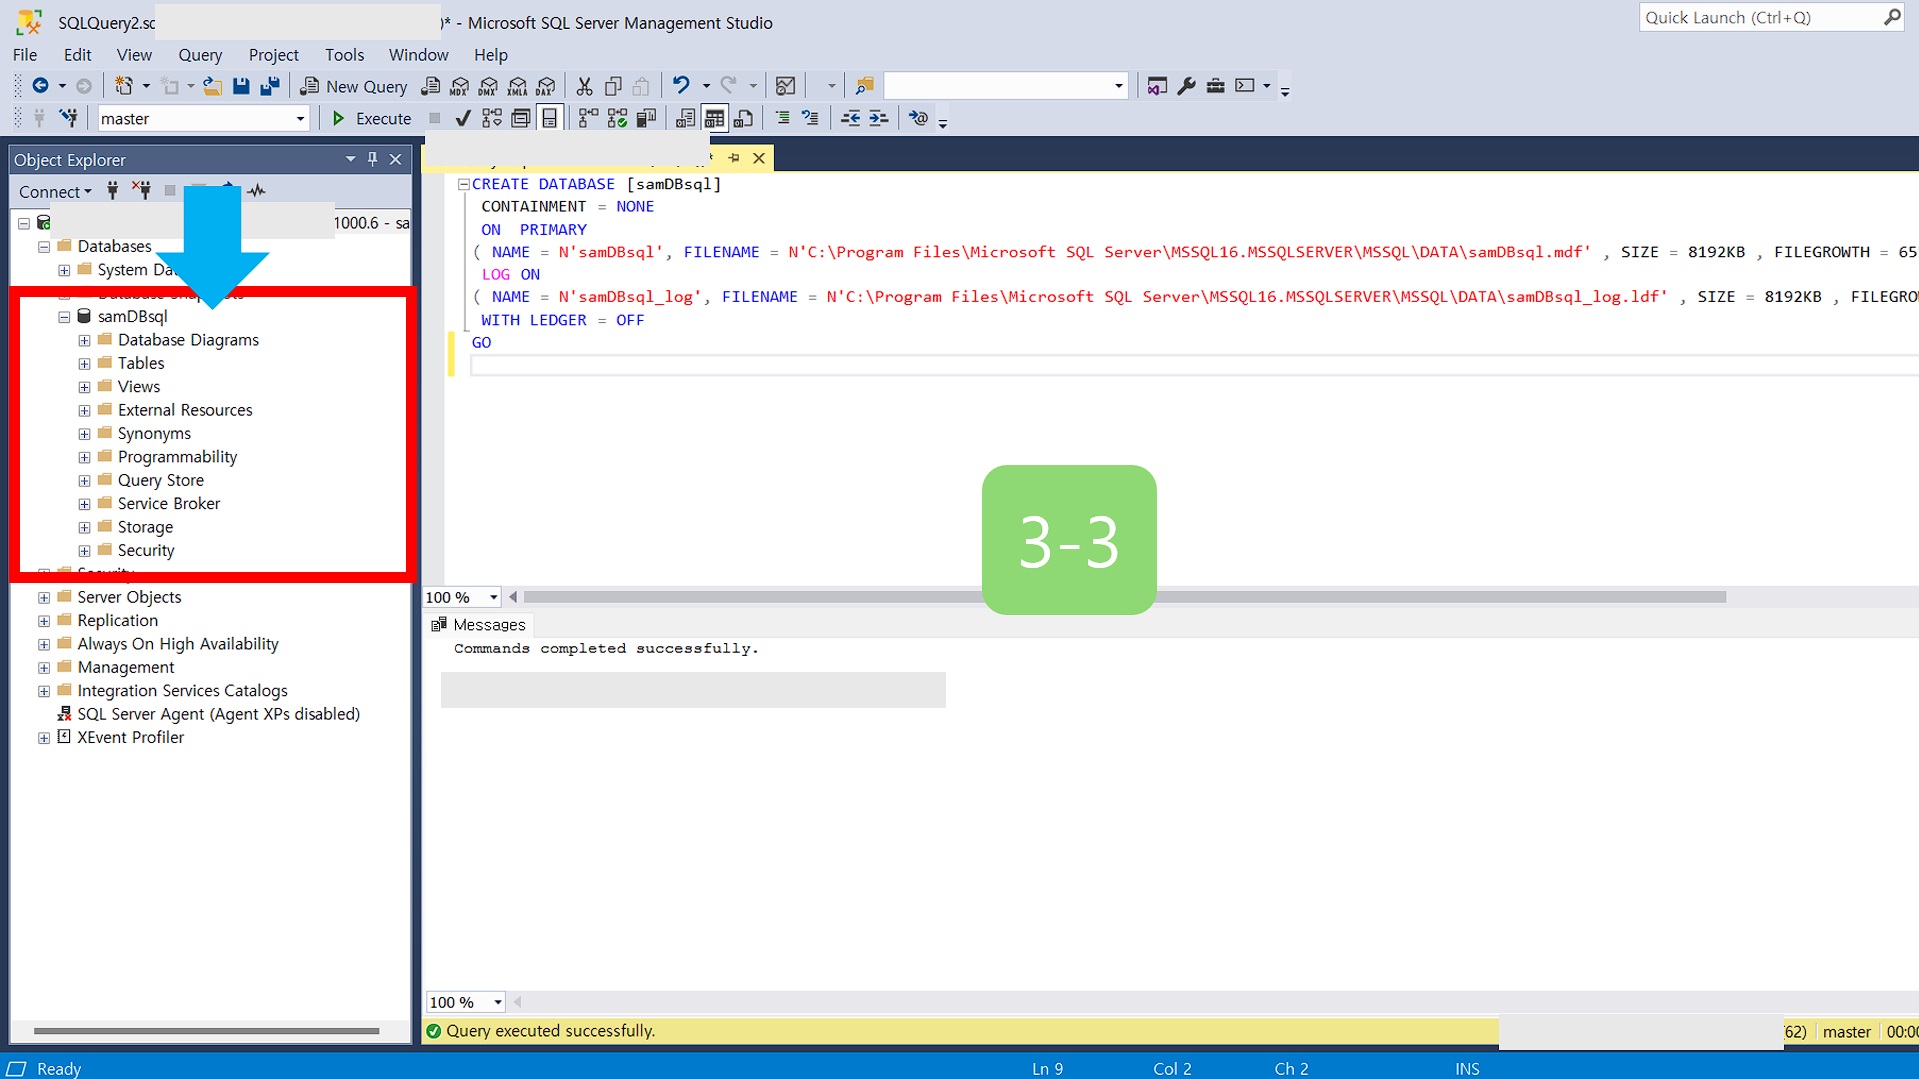Viewport: 1919px width, 1079px height.
Task: Select the Views folder in the tree
Action: pos(138,386)
